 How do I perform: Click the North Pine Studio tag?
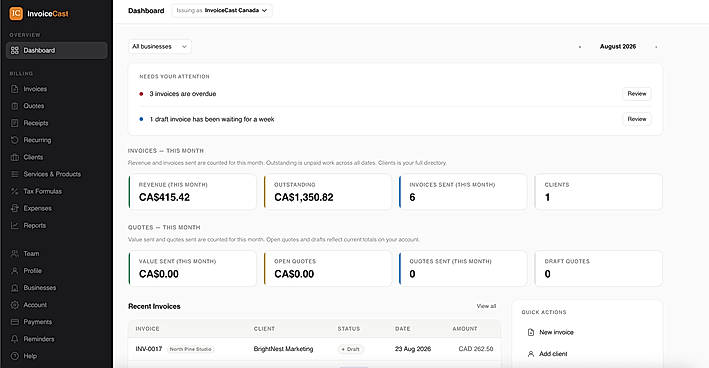(x=190, y=349)
